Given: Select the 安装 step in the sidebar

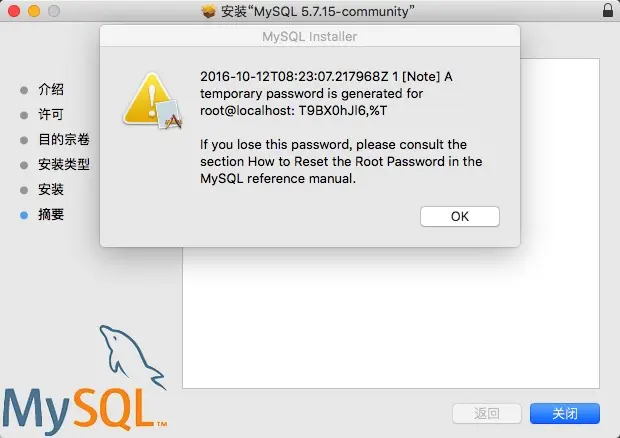Looking at the screenshot, I should pyautogui.click(x=51, y=189).
